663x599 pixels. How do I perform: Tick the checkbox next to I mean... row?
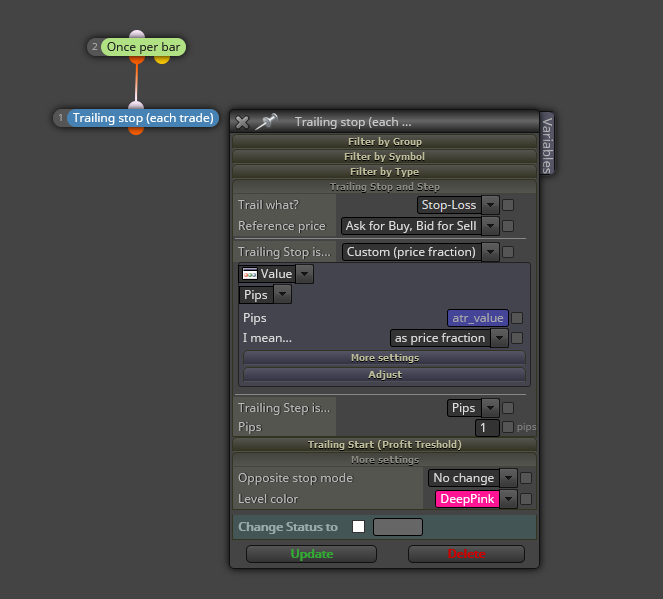point(517,338)
